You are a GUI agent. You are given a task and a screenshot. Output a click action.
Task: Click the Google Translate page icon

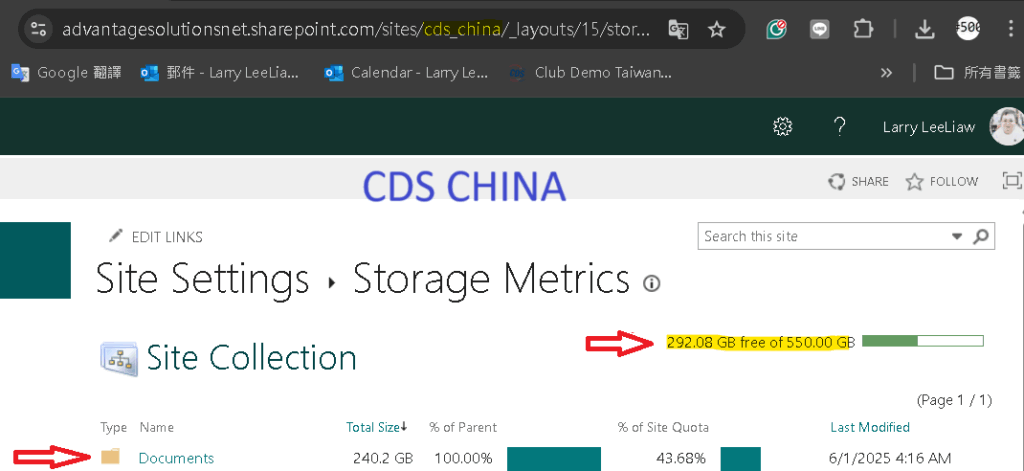pos(679,29)
